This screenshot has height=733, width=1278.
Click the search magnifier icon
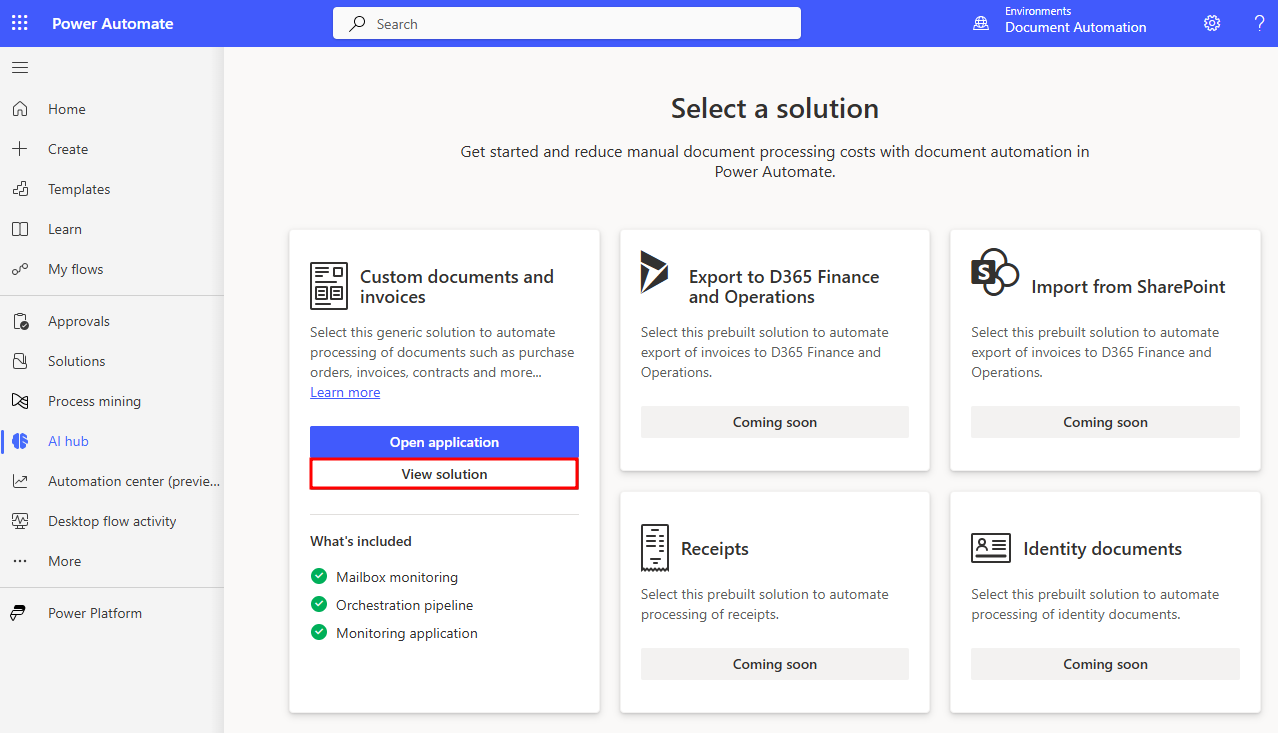point(357,24)
